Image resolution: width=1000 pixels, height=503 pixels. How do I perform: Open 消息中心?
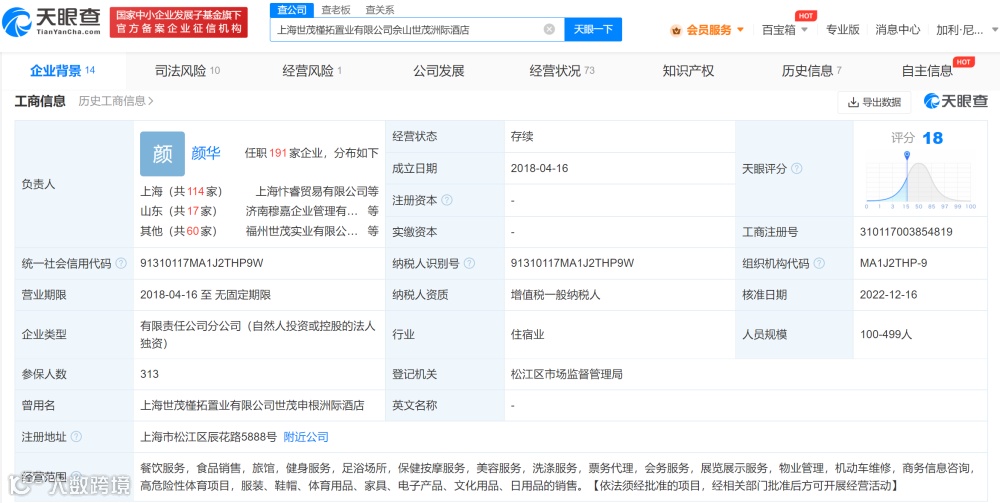point(897,29)
